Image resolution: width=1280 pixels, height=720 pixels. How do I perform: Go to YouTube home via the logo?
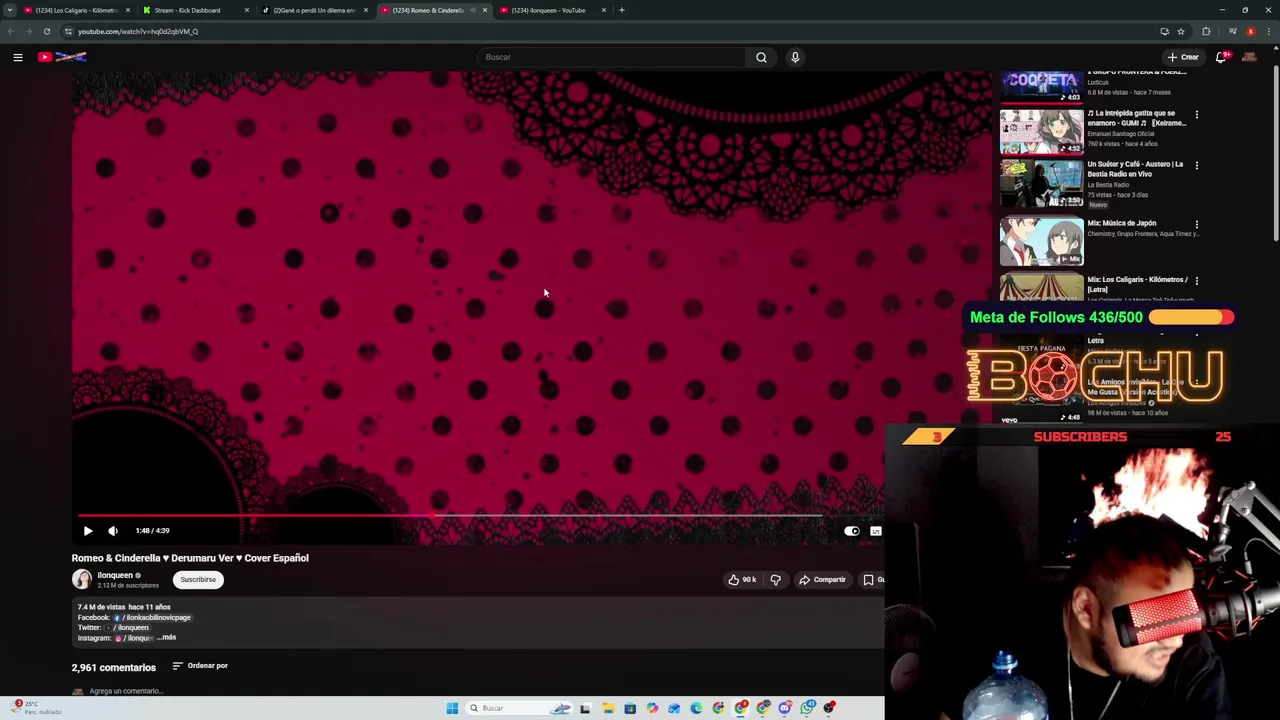[62, 57]
